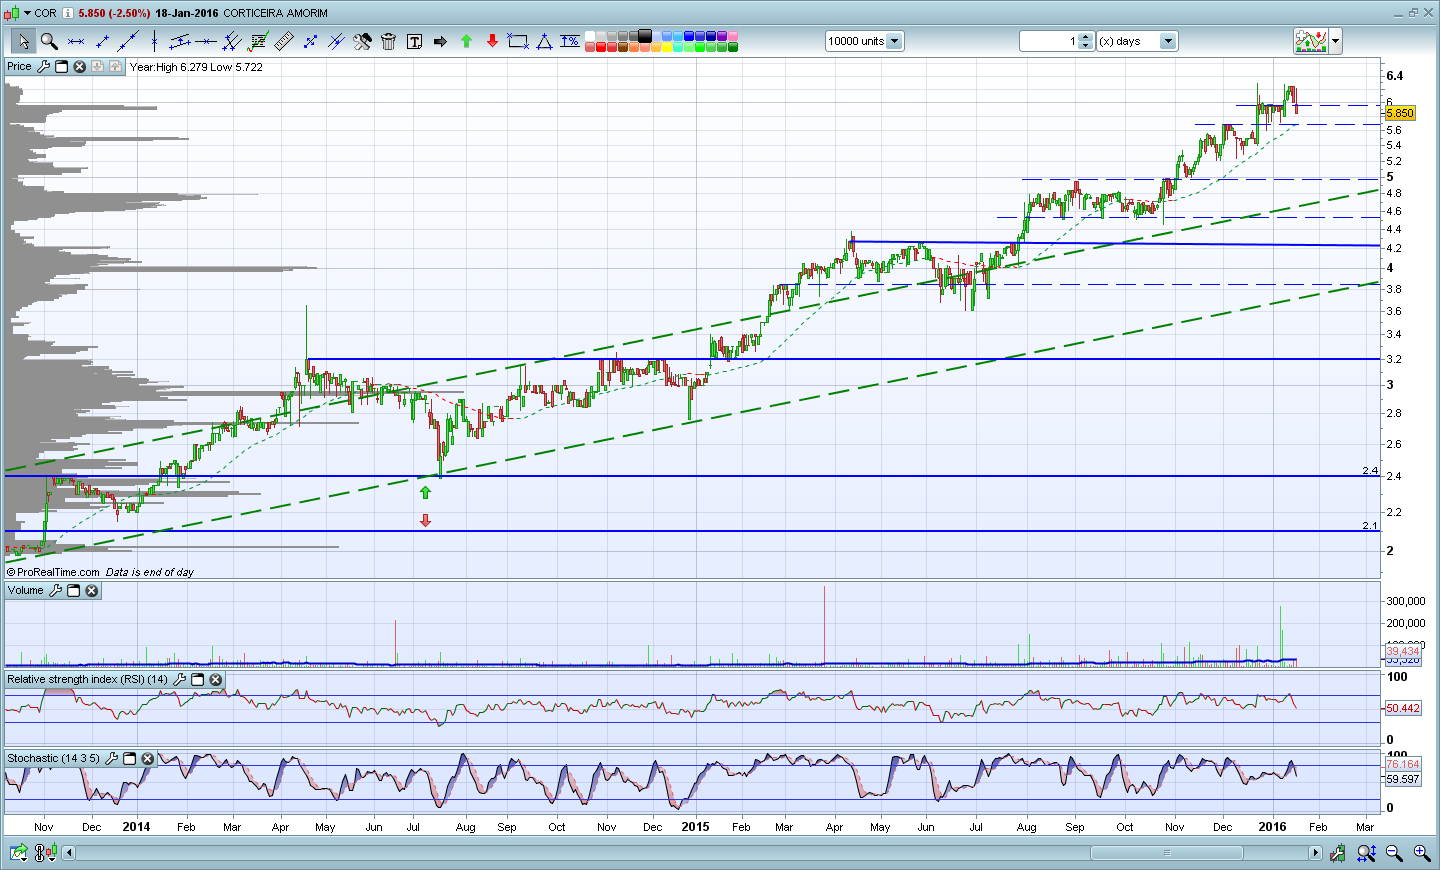Select the short segment drawing tool
Viewport: 1440px width, 870px height.
pyautogui.click(x=101, y=41)
